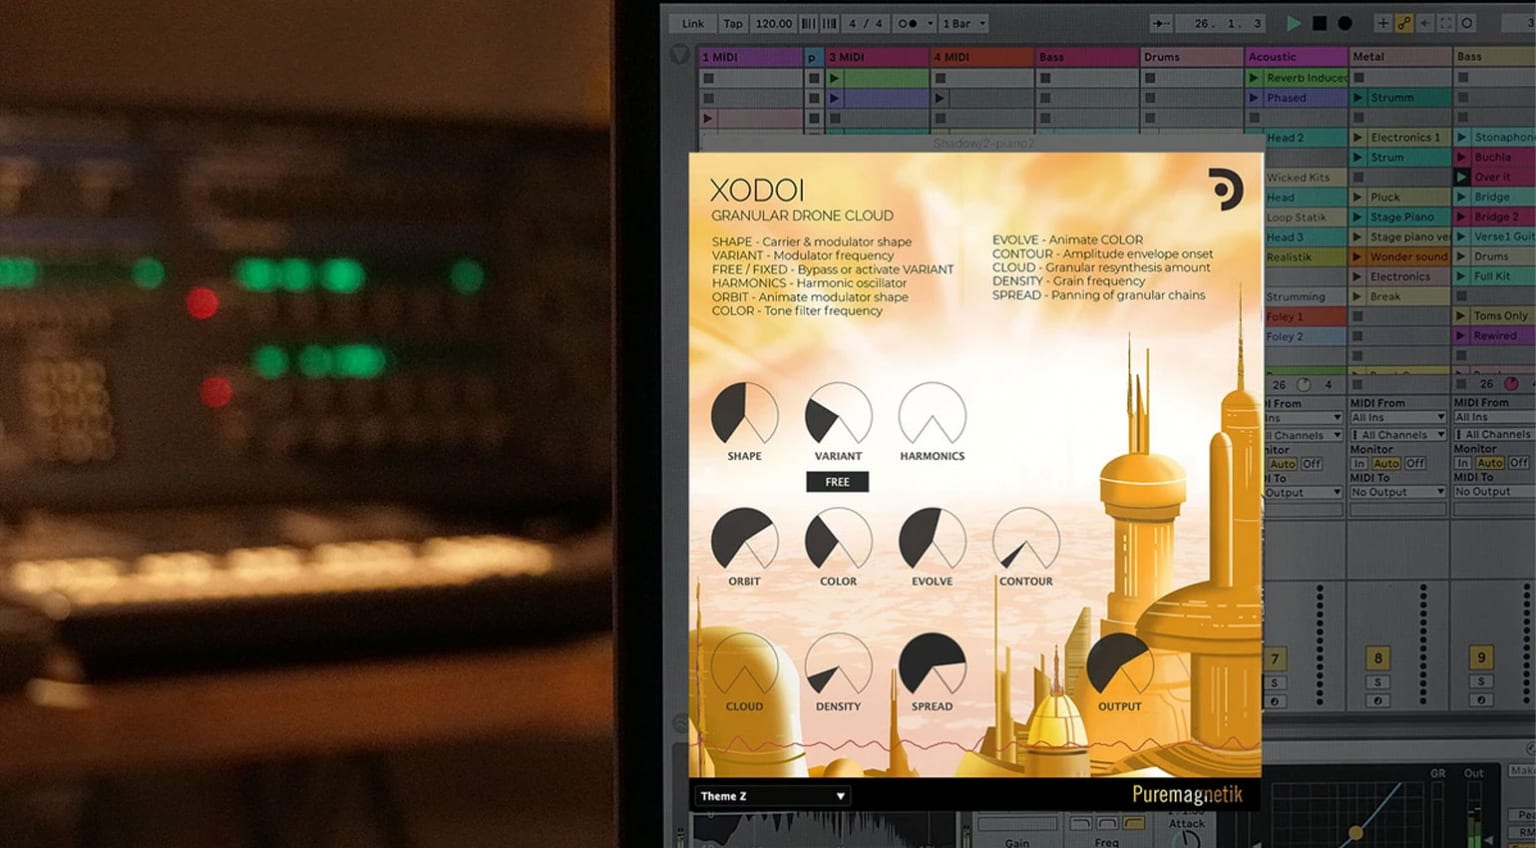Click the Follow playback arrow icon
1536x848 pixels.
1161,23
